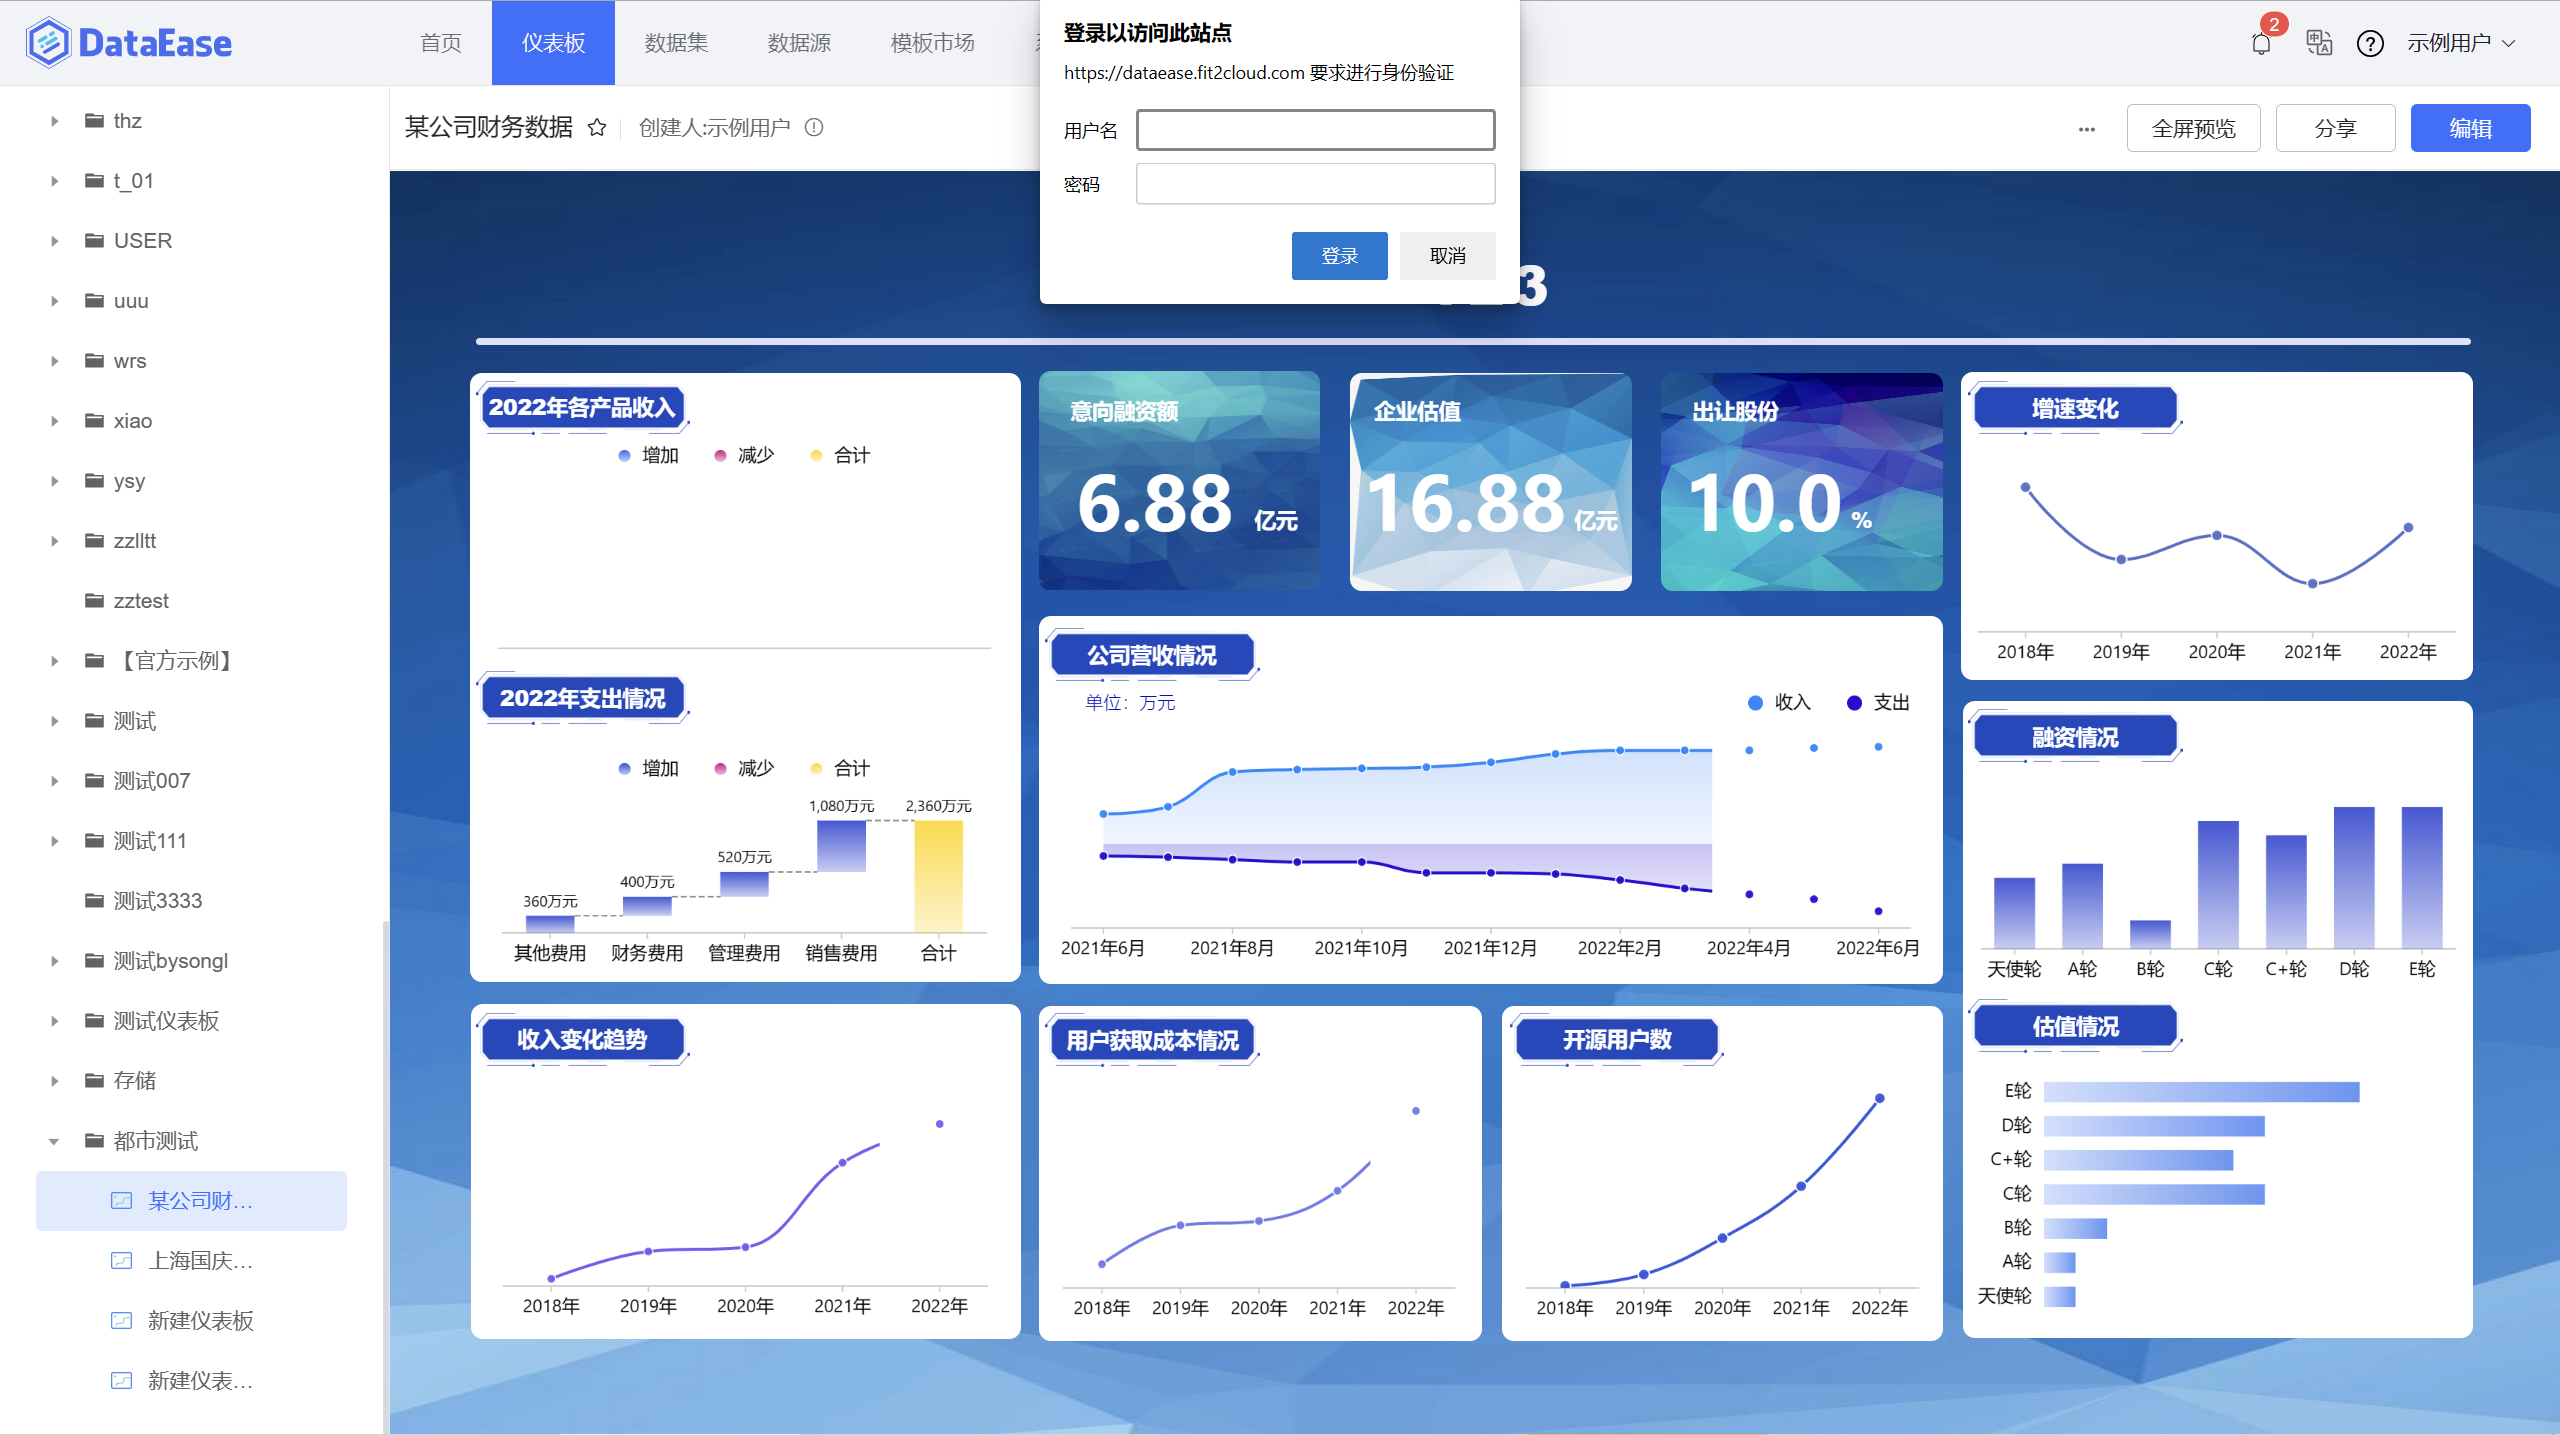The image size is (2560, 1435).
Task: Open the 模板市场 tab
Action: [x=932, y=43]
